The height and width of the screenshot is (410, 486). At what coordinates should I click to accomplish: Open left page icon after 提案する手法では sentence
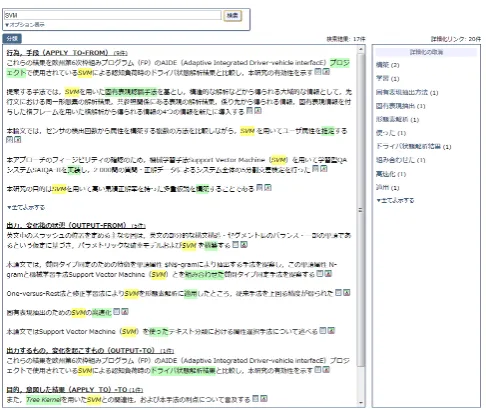point(250,111)
